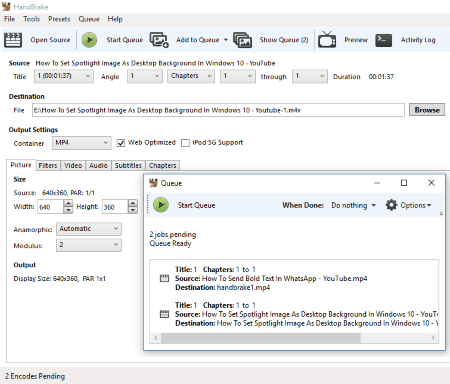Click the Start Queue label in the Queue window

click(196, 205)
